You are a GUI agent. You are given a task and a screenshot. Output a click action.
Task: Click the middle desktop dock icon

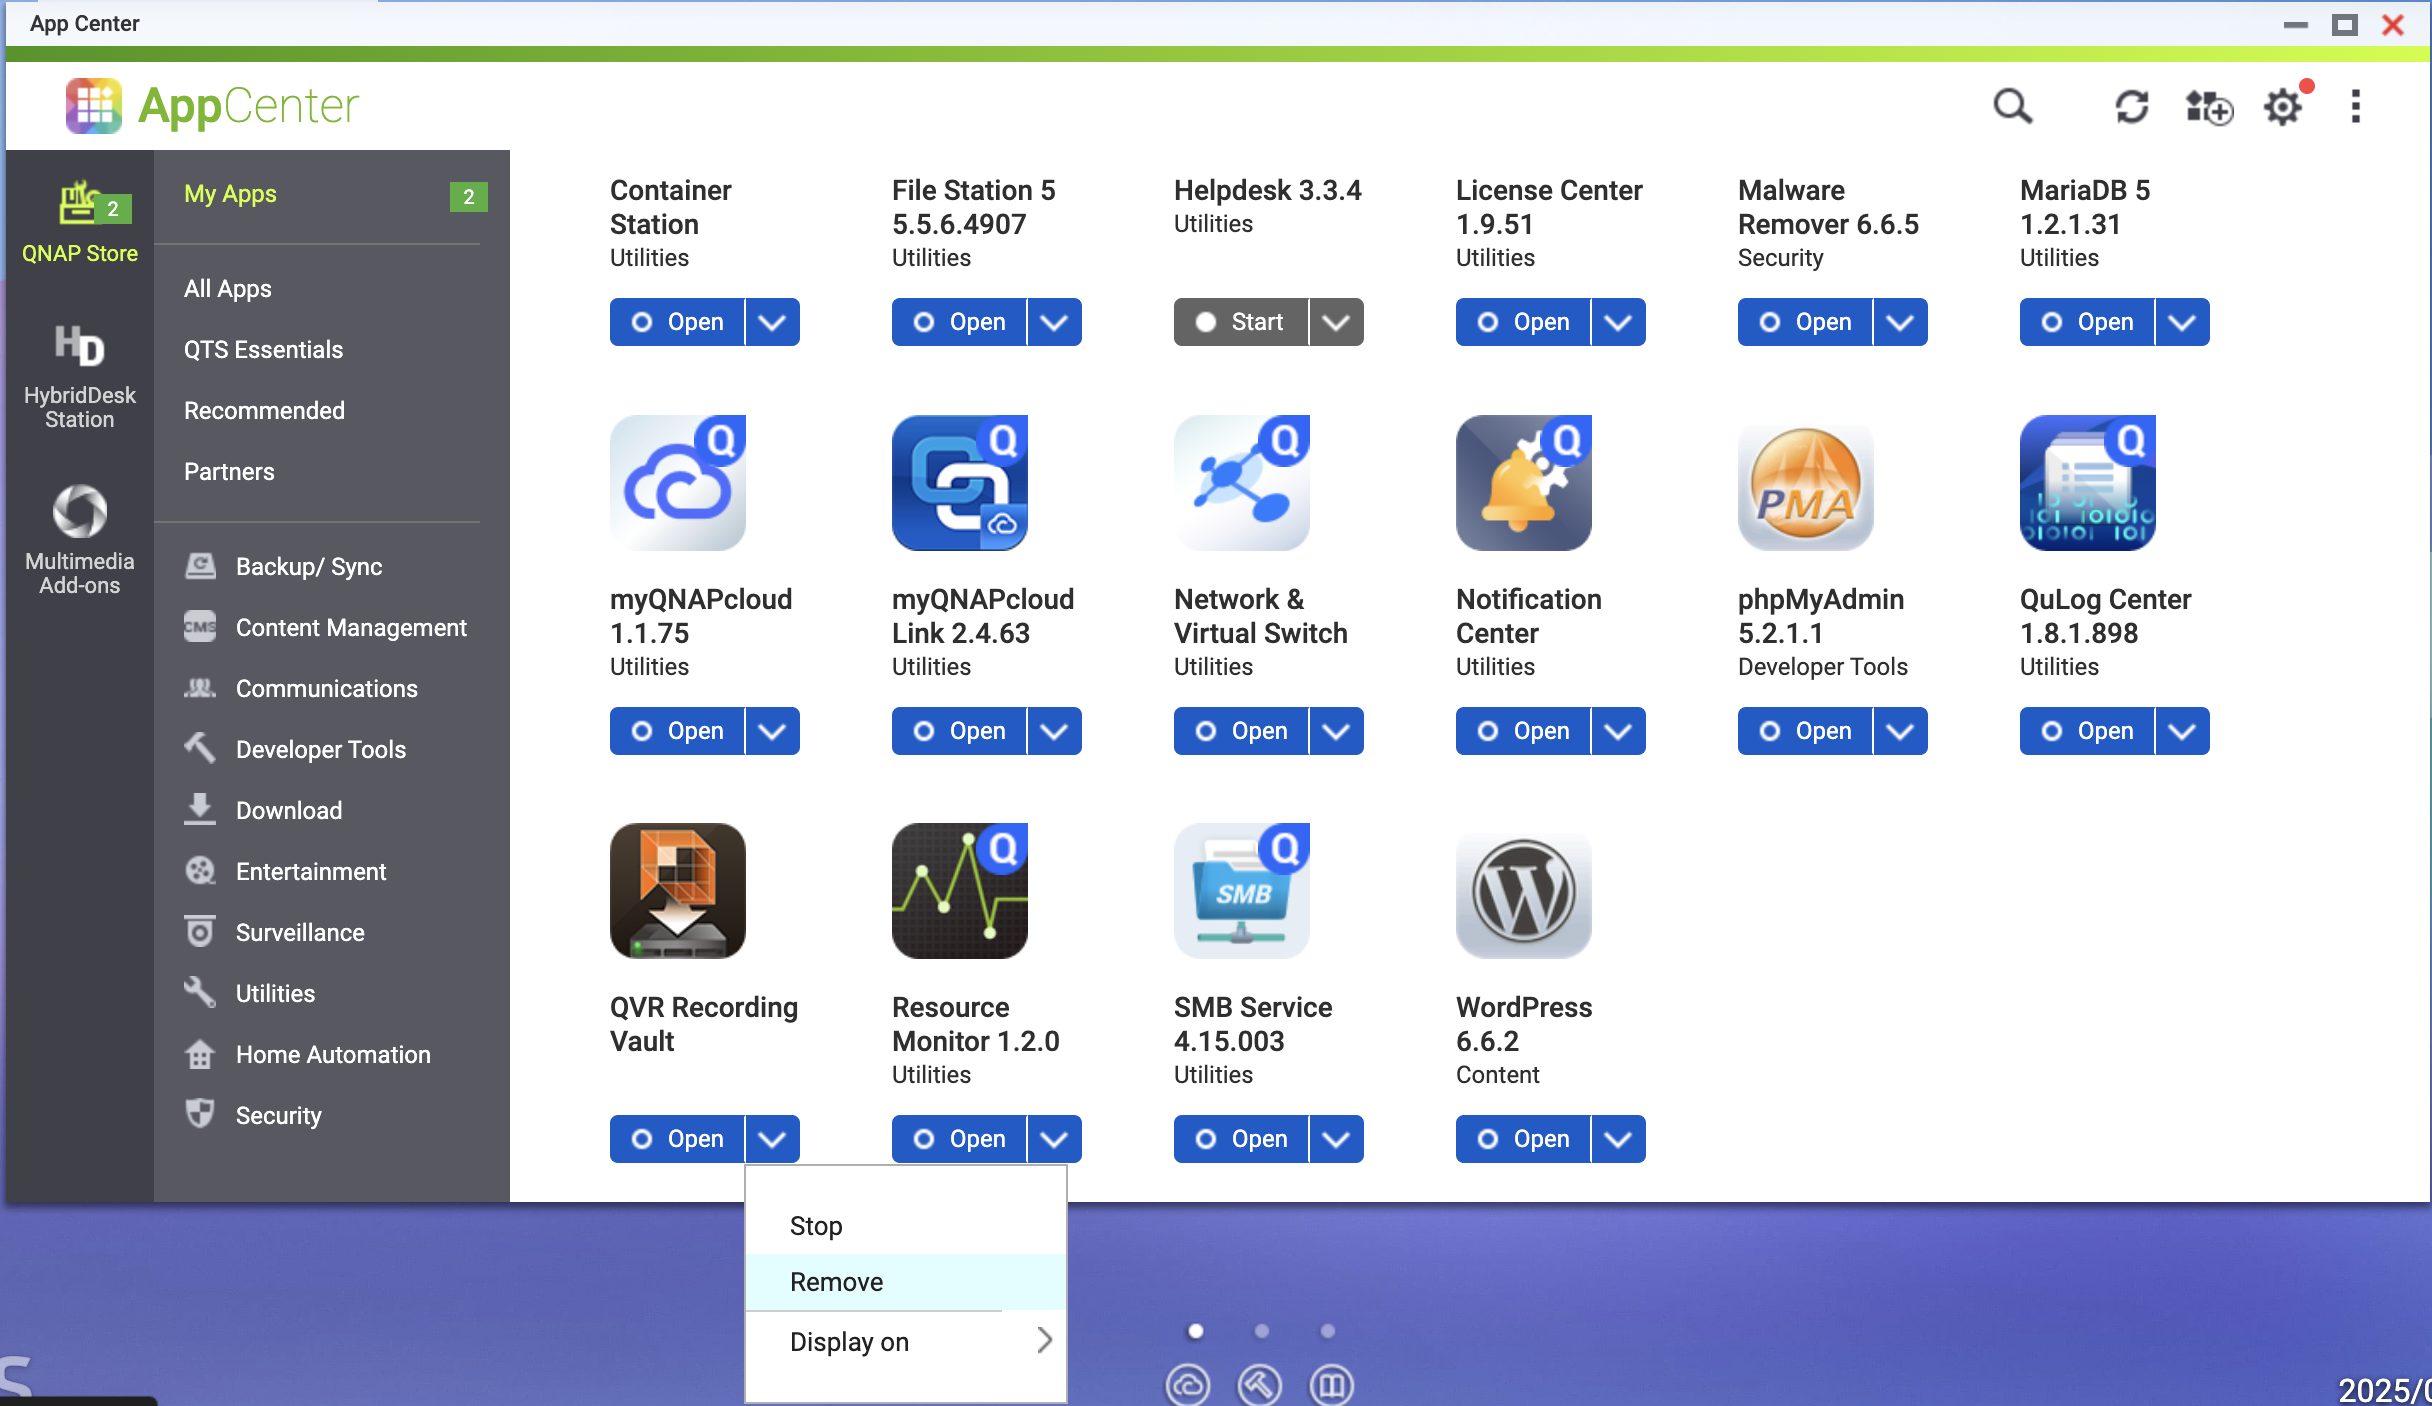coord(1260,1385)
